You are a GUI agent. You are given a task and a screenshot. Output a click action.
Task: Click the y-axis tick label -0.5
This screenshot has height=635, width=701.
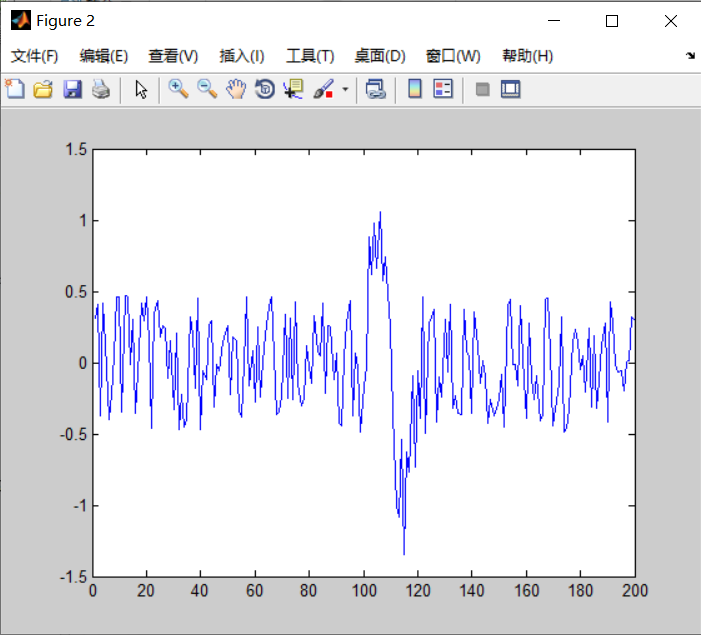(73, 435)
